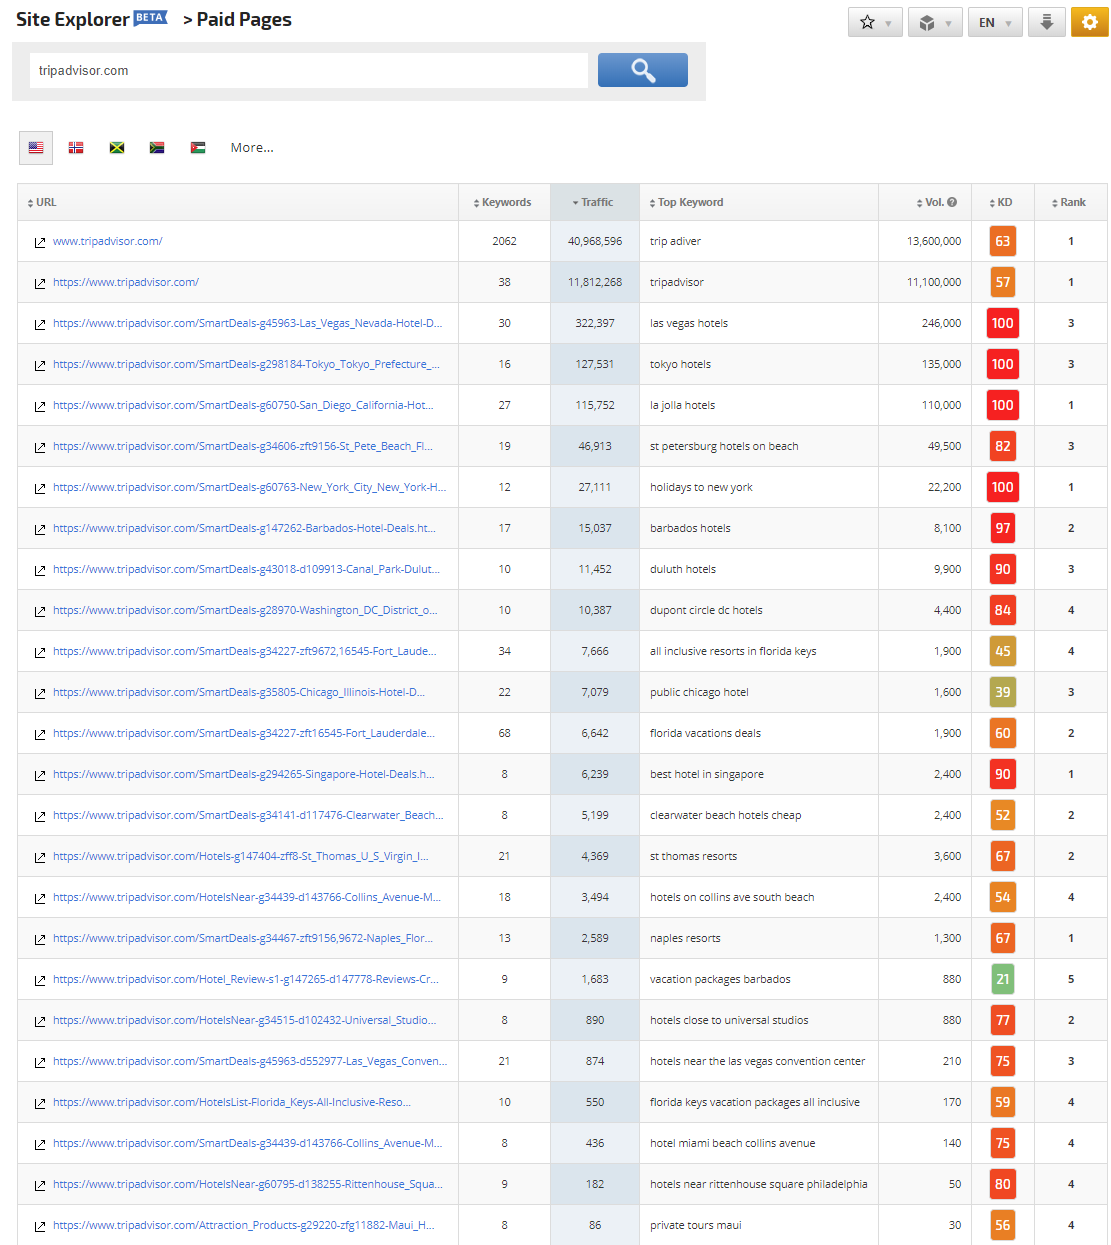This screenshot has width=1111, height=1245.
Task: Sort table by Traffic column
Action: [x=594, y=202]
